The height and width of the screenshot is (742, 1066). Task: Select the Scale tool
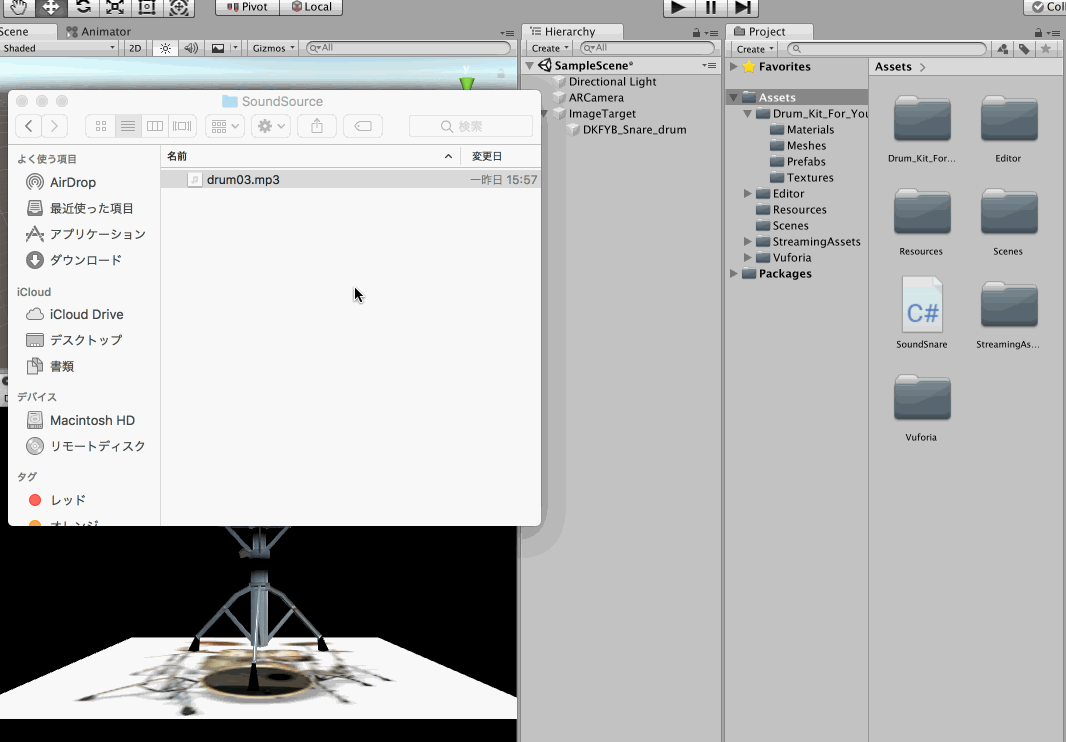click(x=115, y=7)
